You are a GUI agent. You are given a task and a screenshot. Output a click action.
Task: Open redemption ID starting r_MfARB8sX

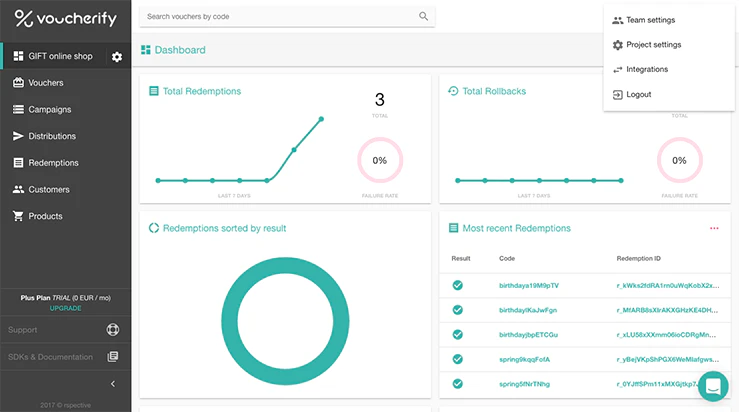667,310
